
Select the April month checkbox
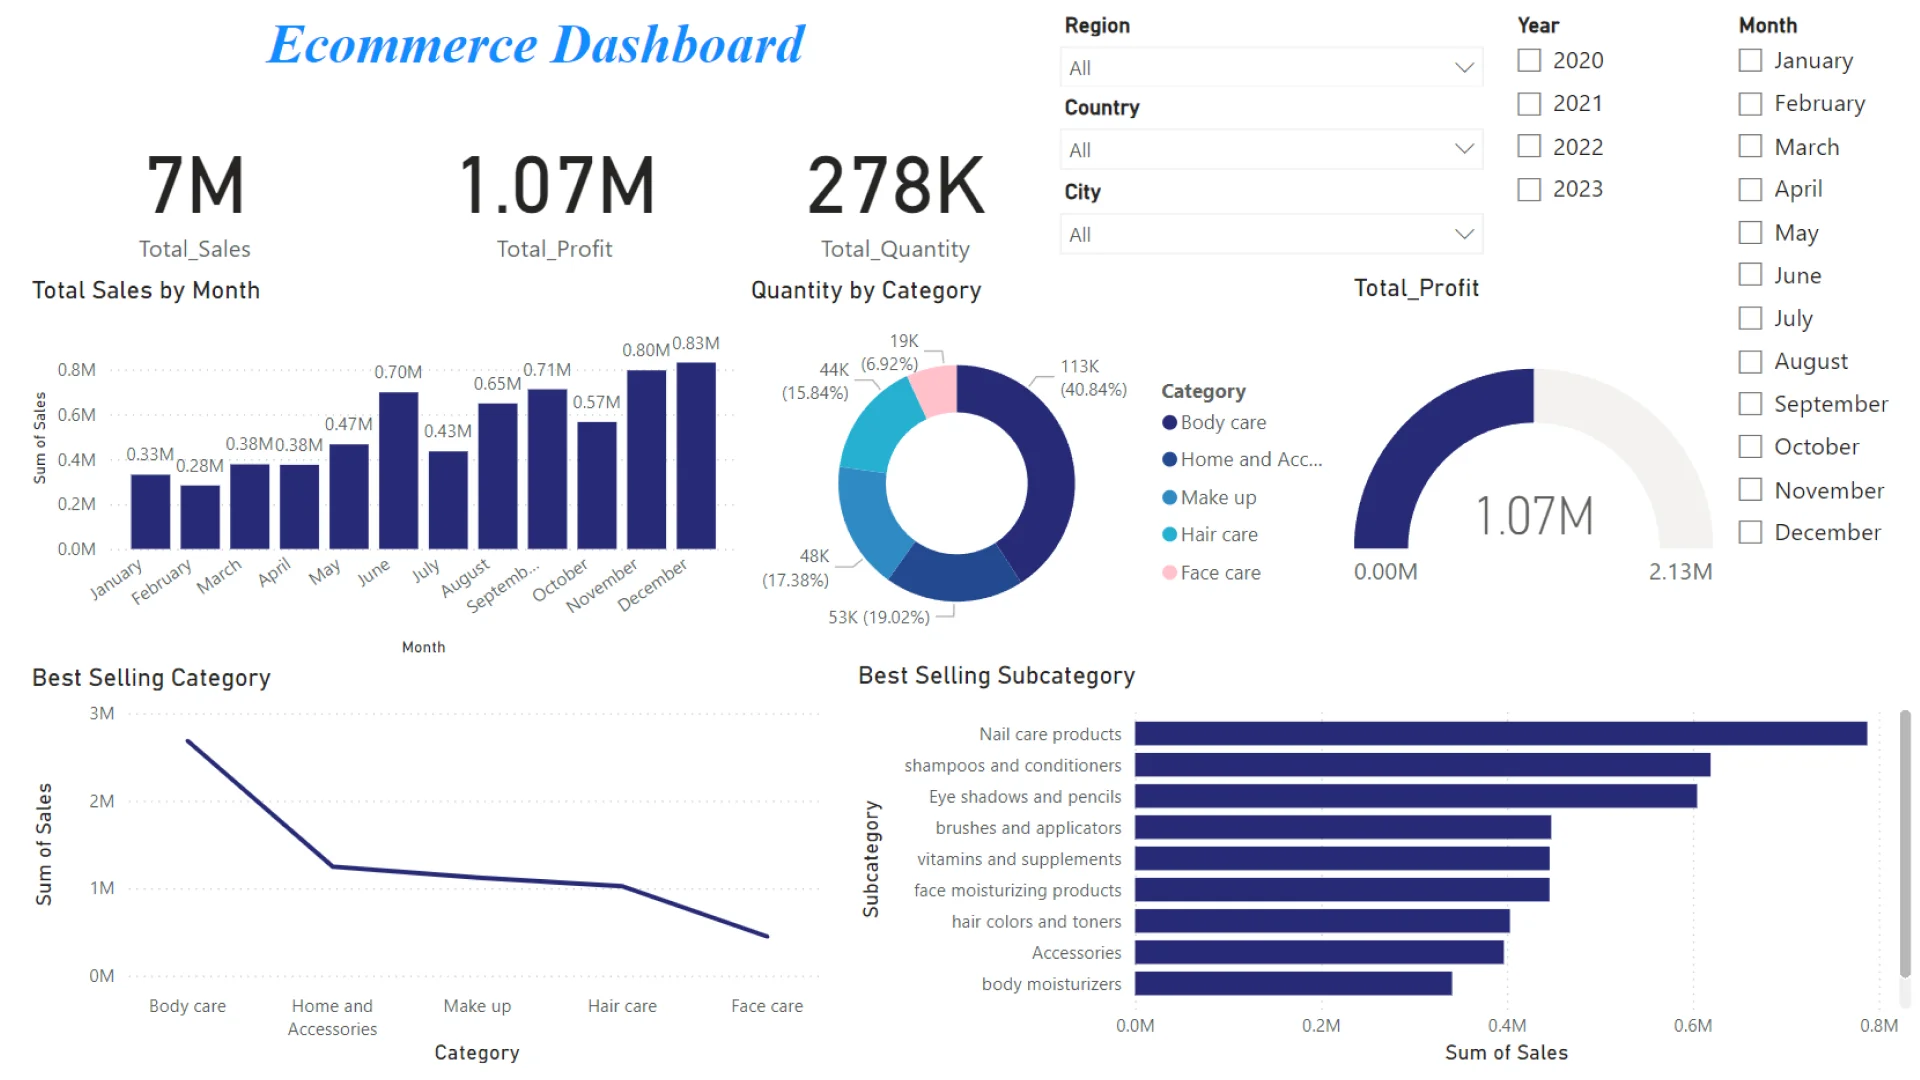pos(1750,189)
